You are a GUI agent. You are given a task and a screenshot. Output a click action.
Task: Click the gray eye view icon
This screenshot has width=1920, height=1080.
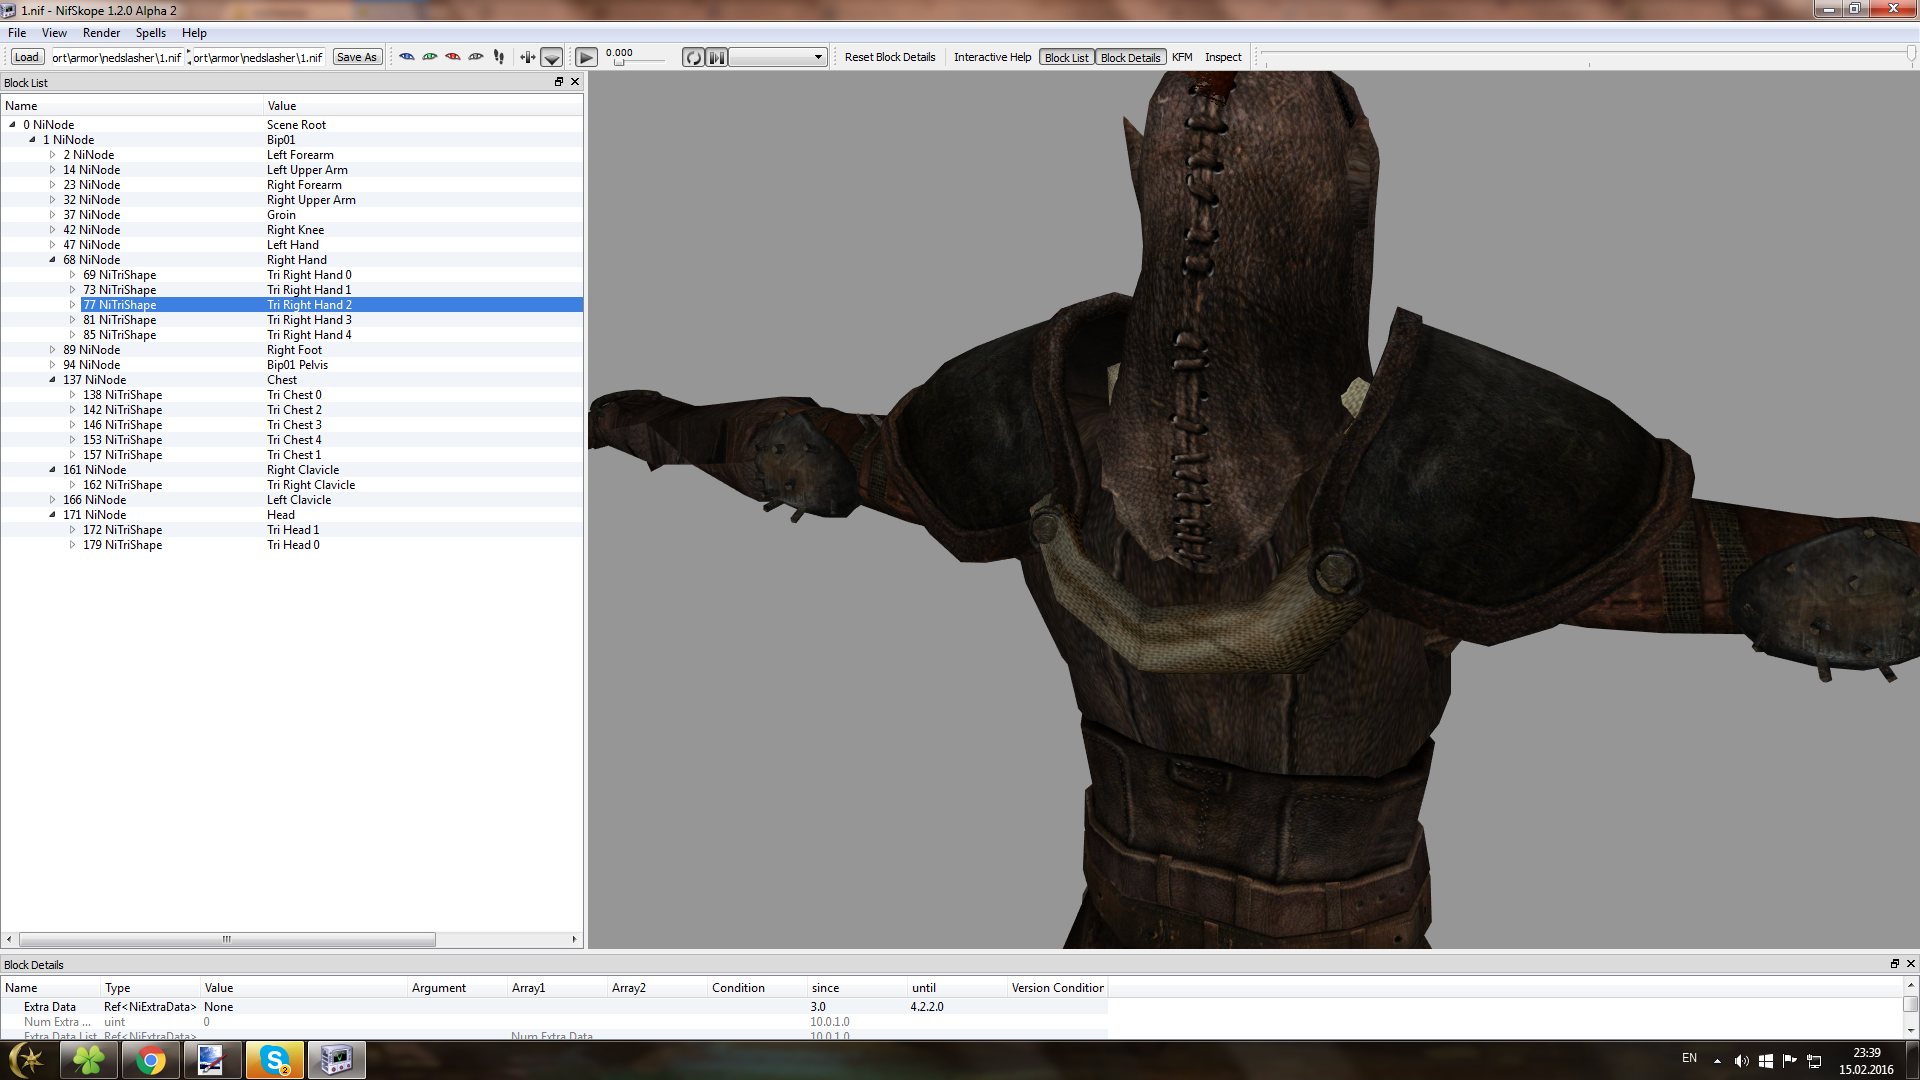[476, 57]
